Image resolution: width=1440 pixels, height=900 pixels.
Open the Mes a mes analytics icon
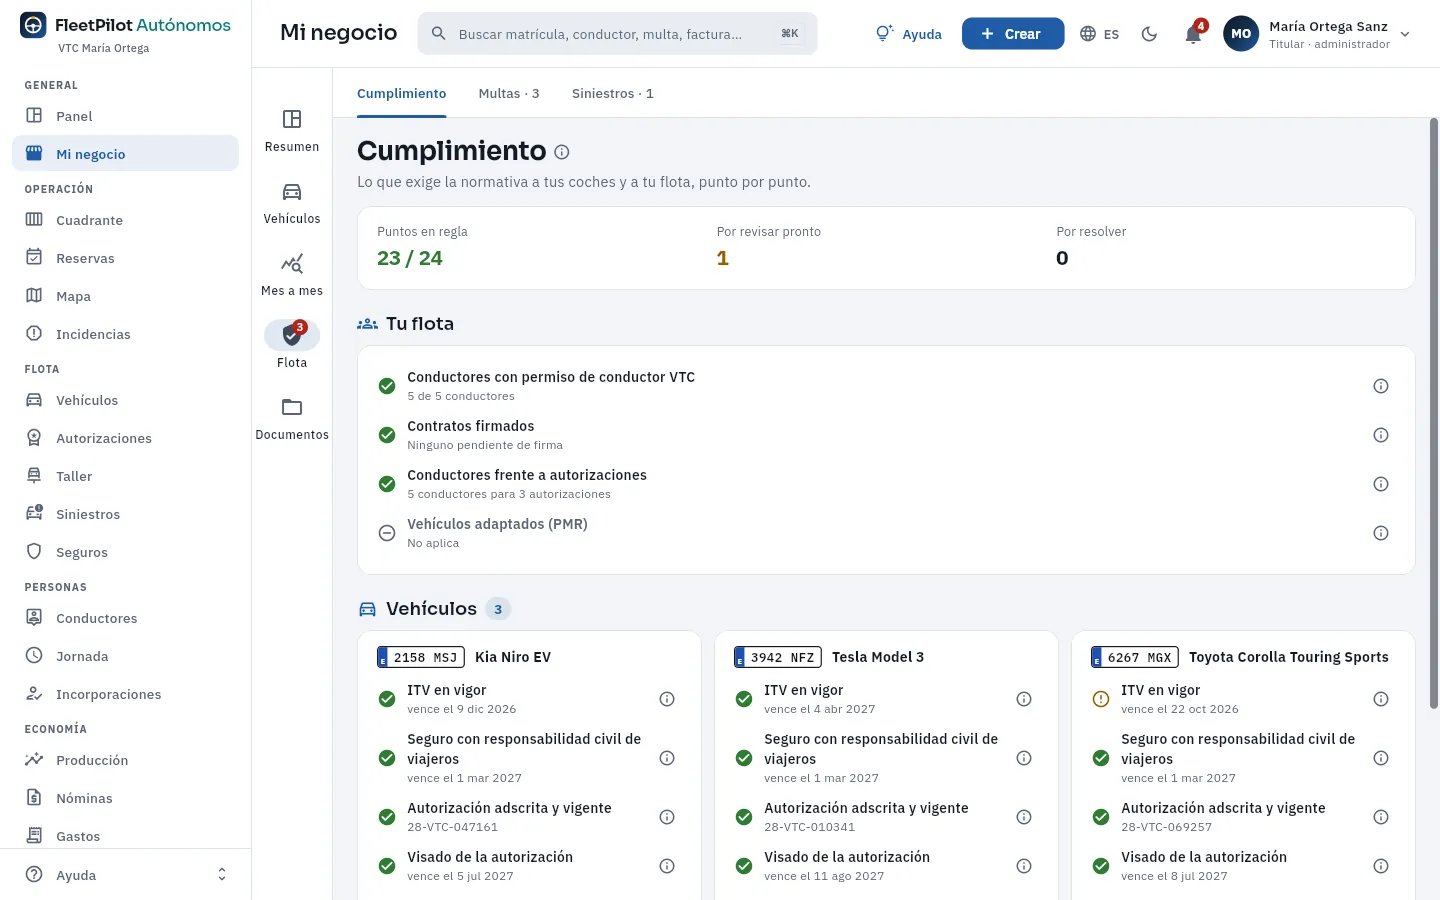coord(292,275)
